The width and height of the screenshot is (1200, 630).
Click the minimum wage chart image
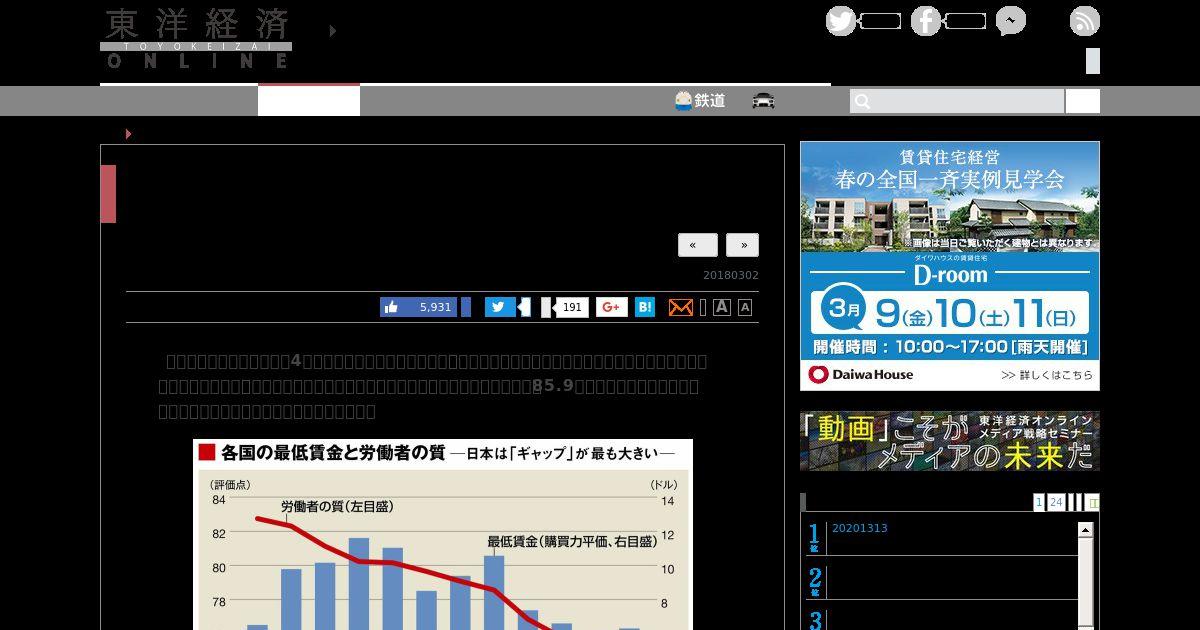pyautogui.click(x=443, y=535)
